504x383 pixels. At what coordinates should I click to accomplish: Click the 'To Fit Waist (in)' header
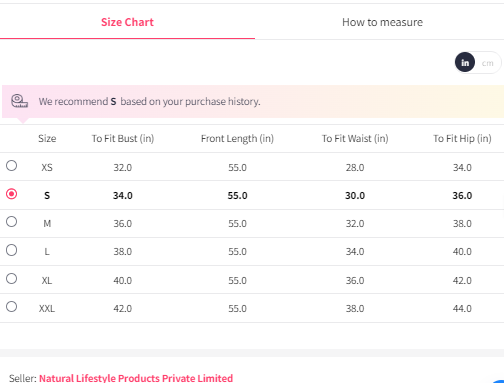pos(355,138)
